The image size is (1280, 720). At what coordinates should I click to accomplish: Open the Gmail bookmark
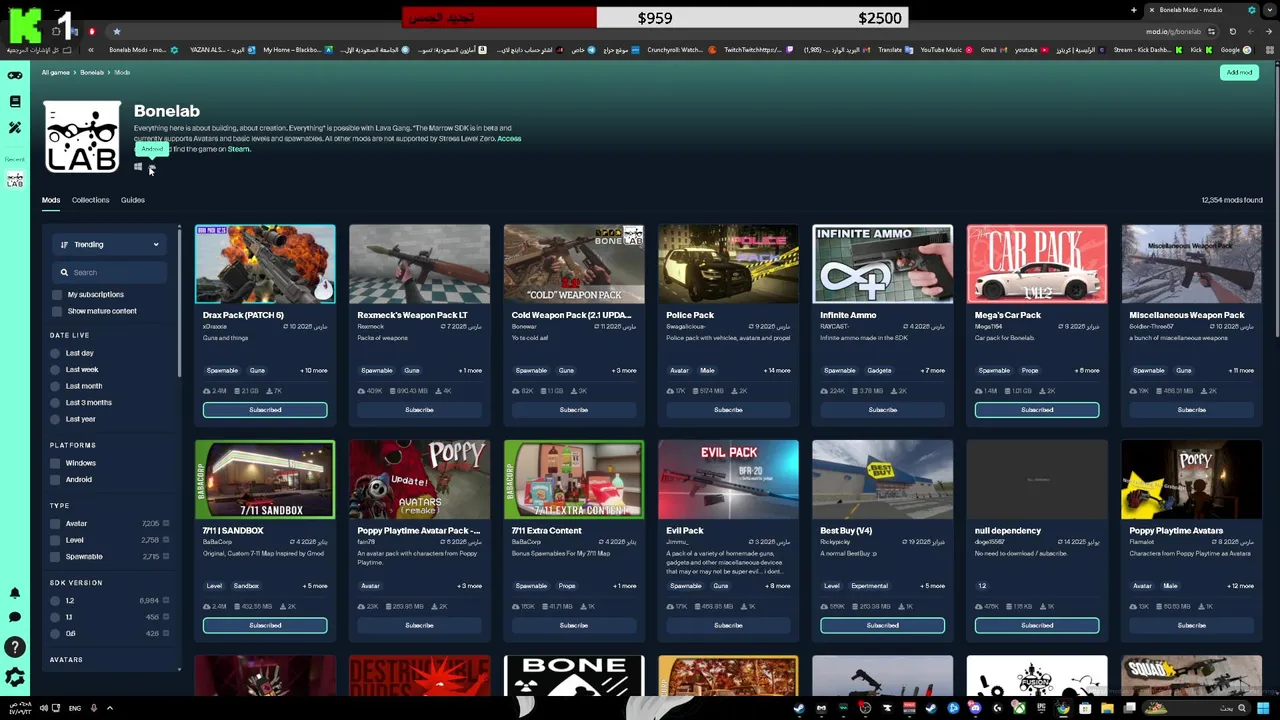(x=992, y=50)
